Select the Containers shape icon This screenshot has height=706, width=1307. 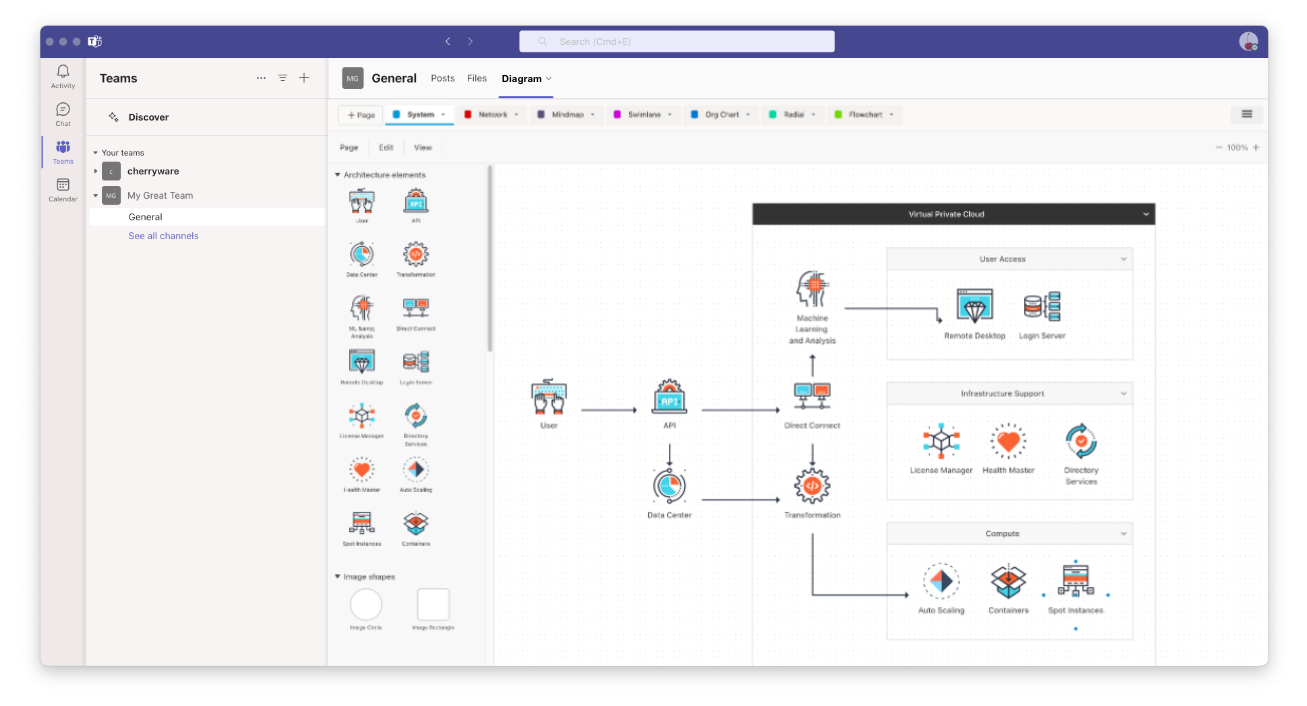click(x=415, y=525)
